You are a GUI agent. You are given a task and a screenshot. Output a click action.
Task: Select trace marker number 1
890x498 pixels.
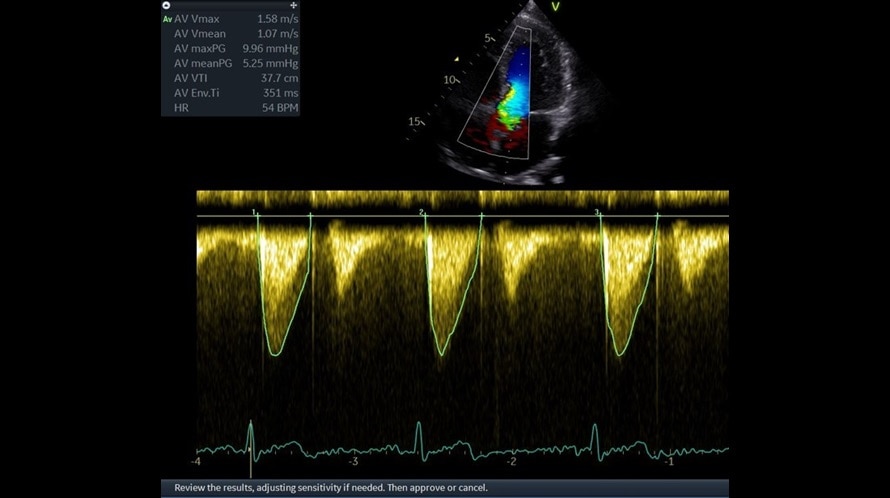[x=255, y=213]
